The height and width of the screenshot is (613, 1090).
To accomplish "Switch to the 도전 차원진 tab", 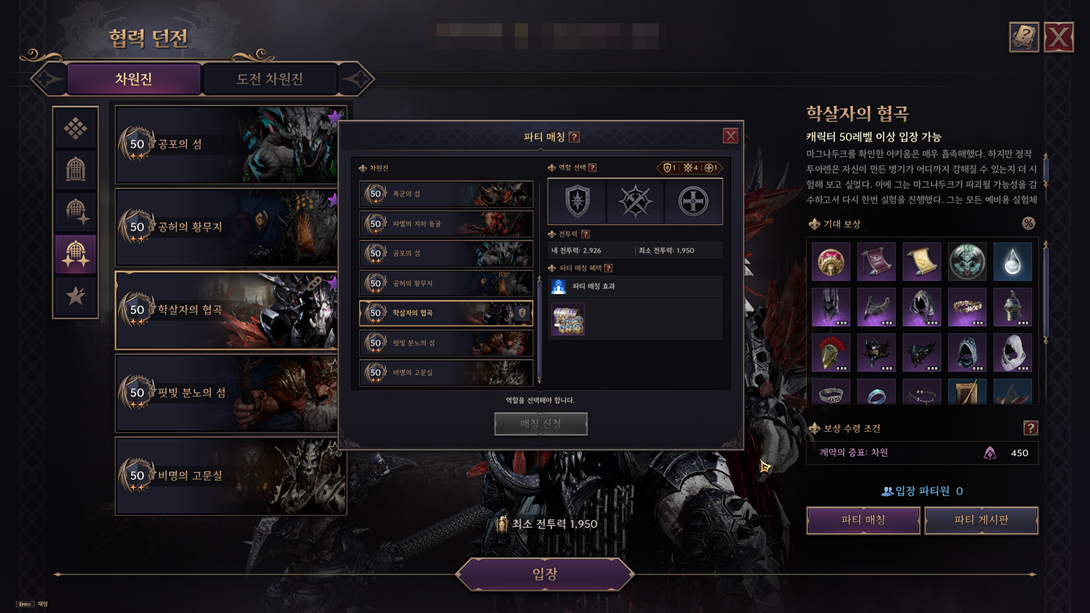I will (x=270, y=79).
